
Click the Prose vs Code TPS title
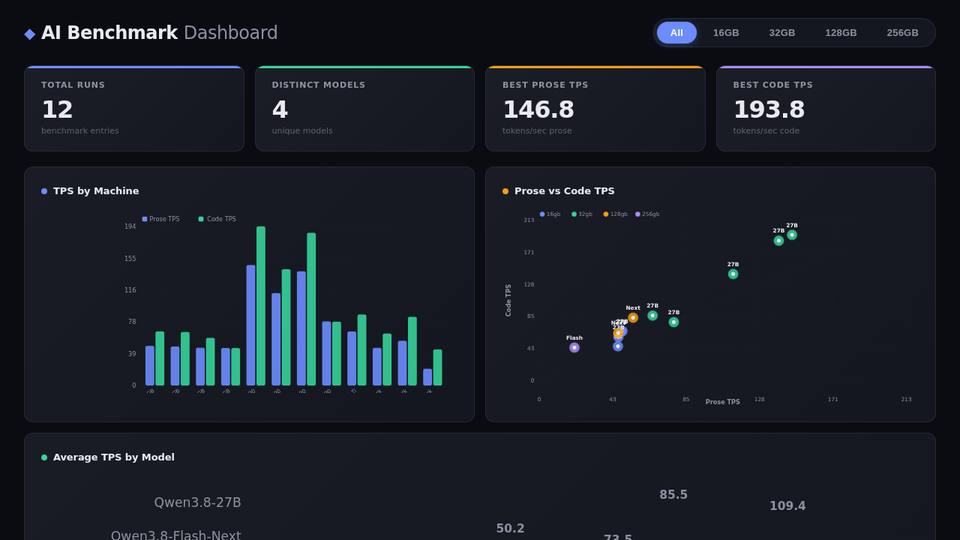point(564,191)
